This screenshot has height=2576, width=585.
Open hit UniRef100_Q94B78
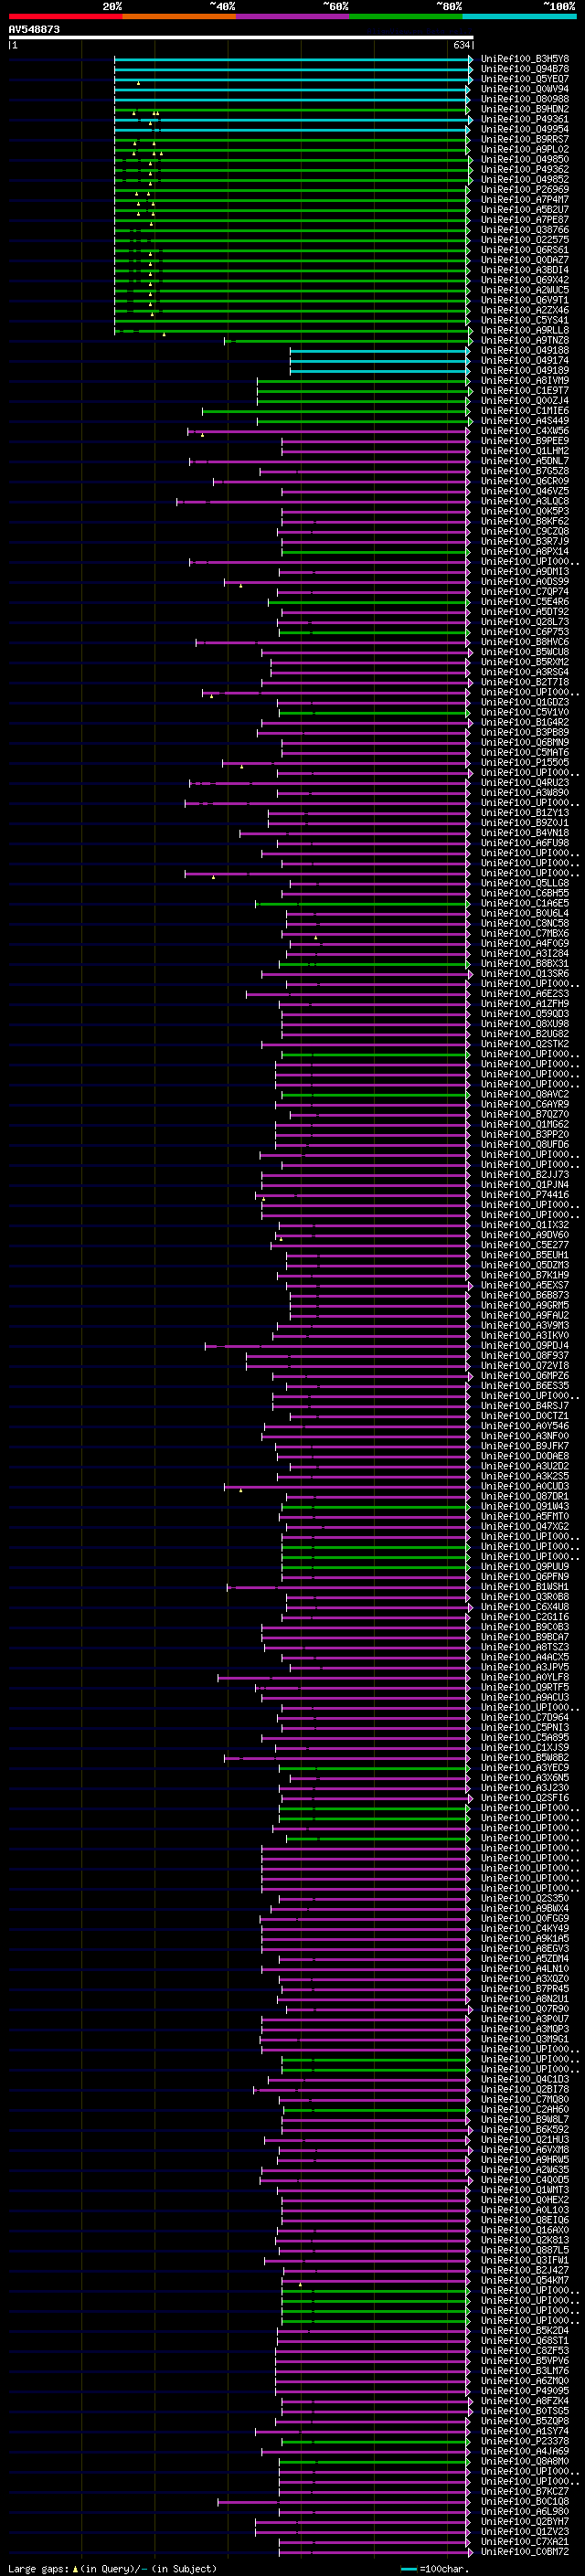click(x=525, y=69)
